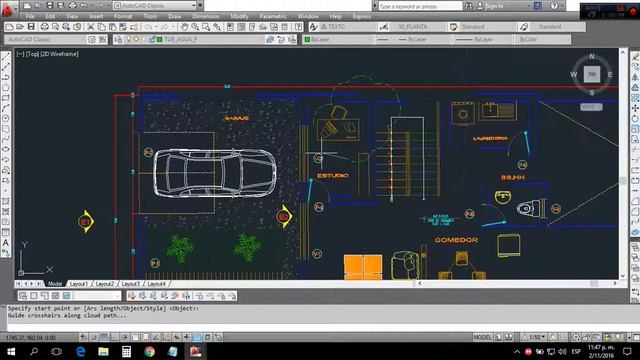Select the Line tool in Draw toolbar

point(6,56)
